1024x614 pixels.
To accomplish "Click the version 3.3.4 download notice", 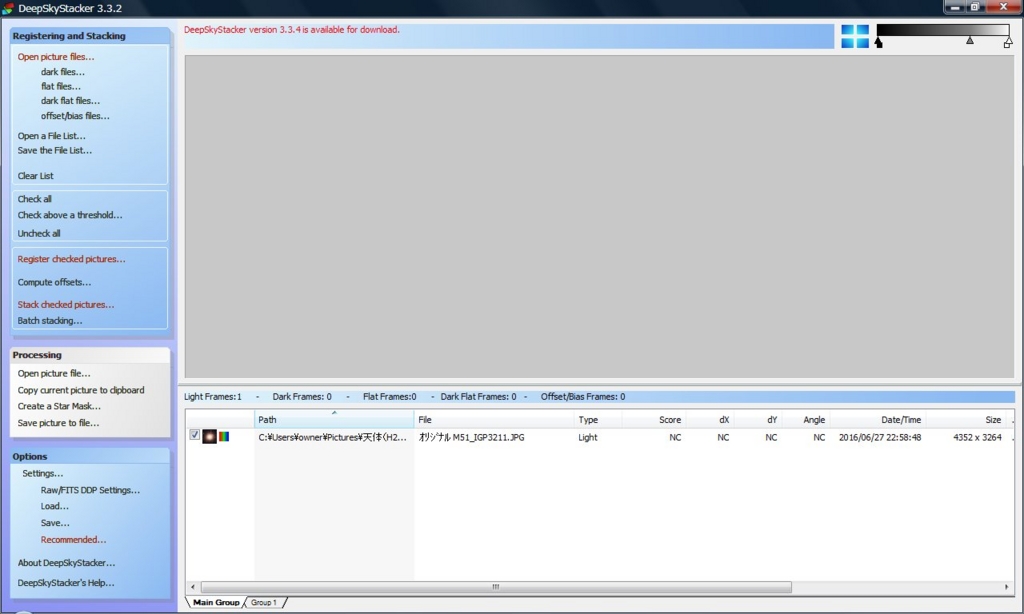I will [292, 29].
